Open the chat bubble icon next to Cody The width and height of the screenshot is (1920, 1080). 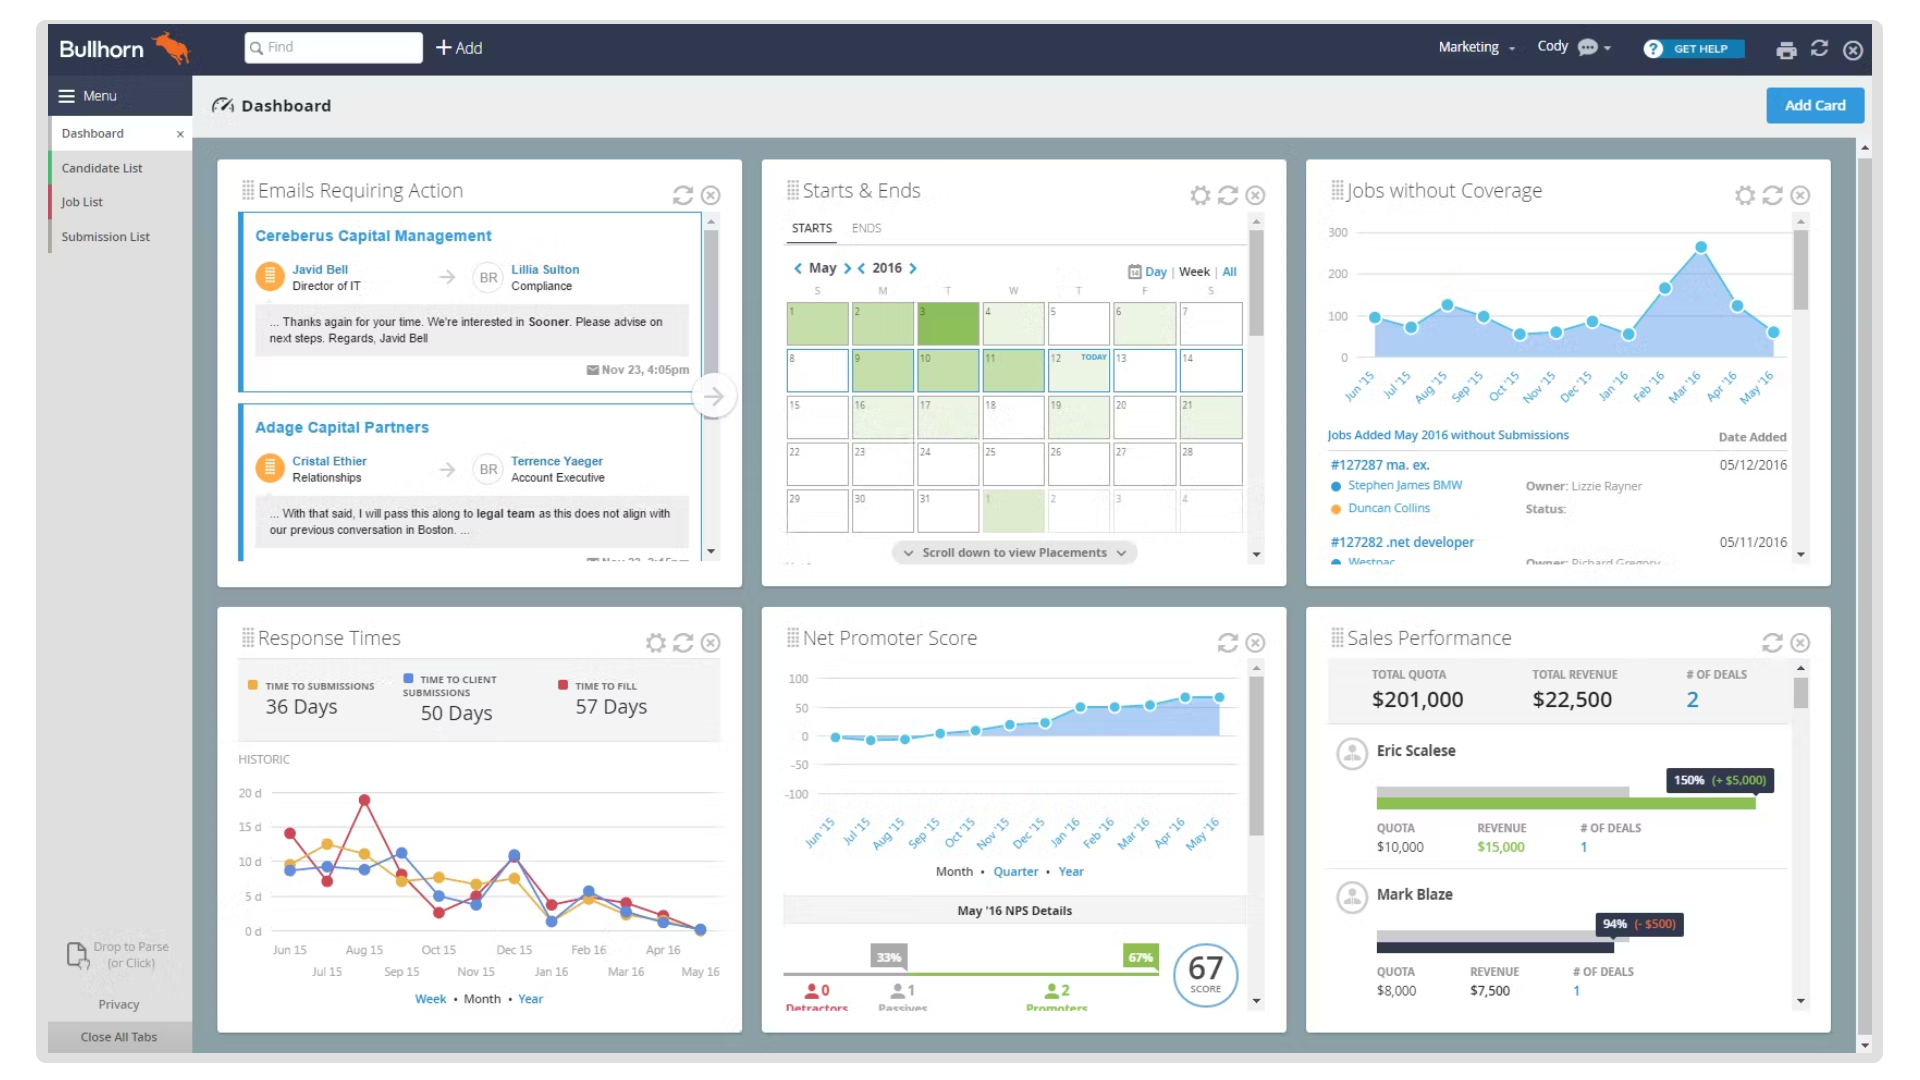[x=1588, y=47]
